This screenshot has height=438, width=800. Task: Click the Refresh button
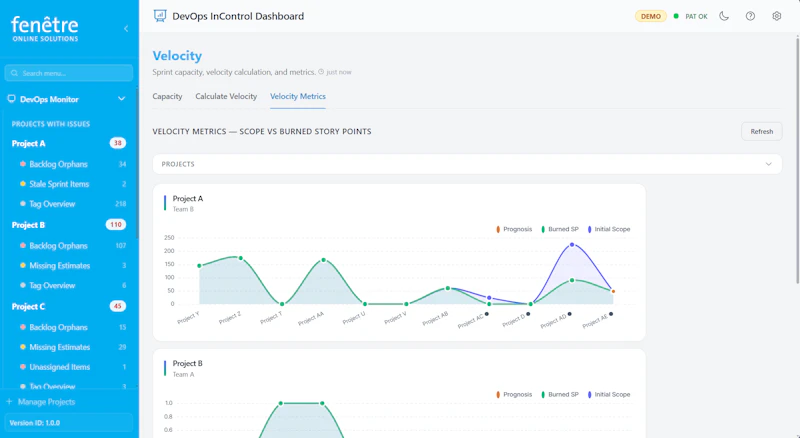761,132
